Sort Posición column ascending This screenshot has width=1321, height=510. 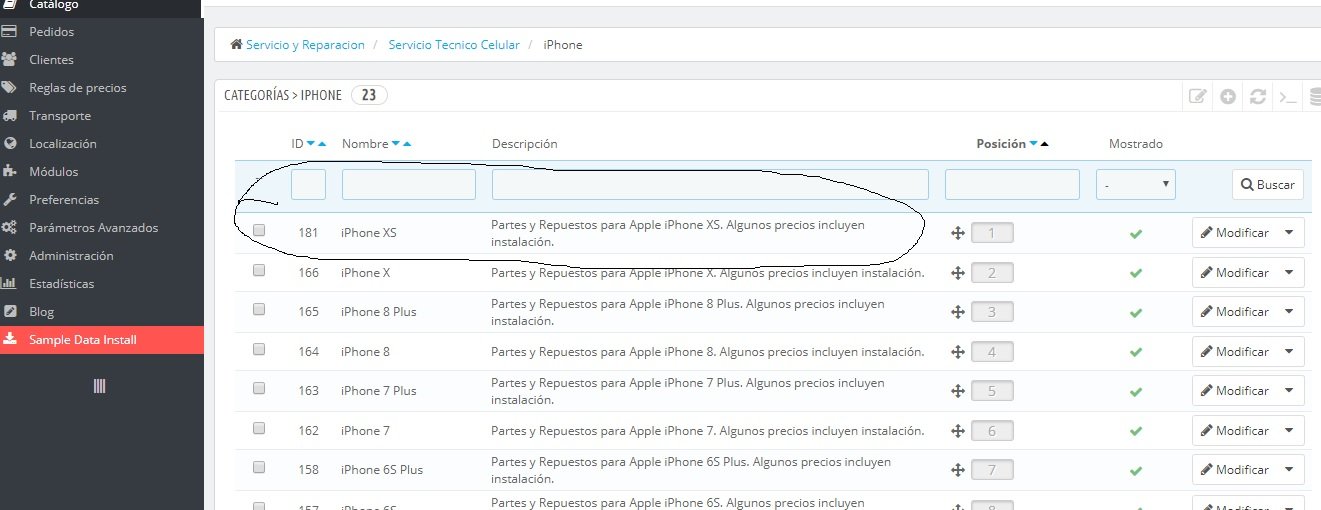pyautogui.click(x=1044, y=144)
